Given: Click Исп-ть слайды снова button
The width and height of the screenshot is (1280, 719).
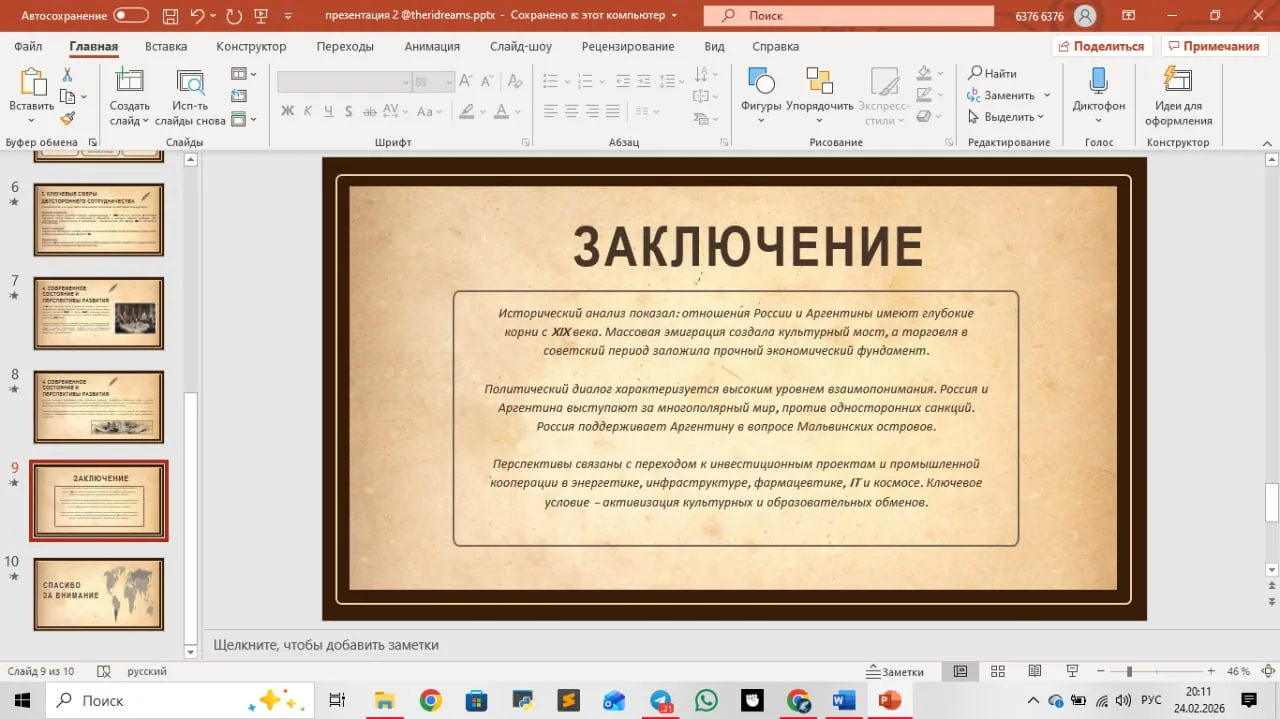Looking at the screenshot, I should (x=190, y=98).
